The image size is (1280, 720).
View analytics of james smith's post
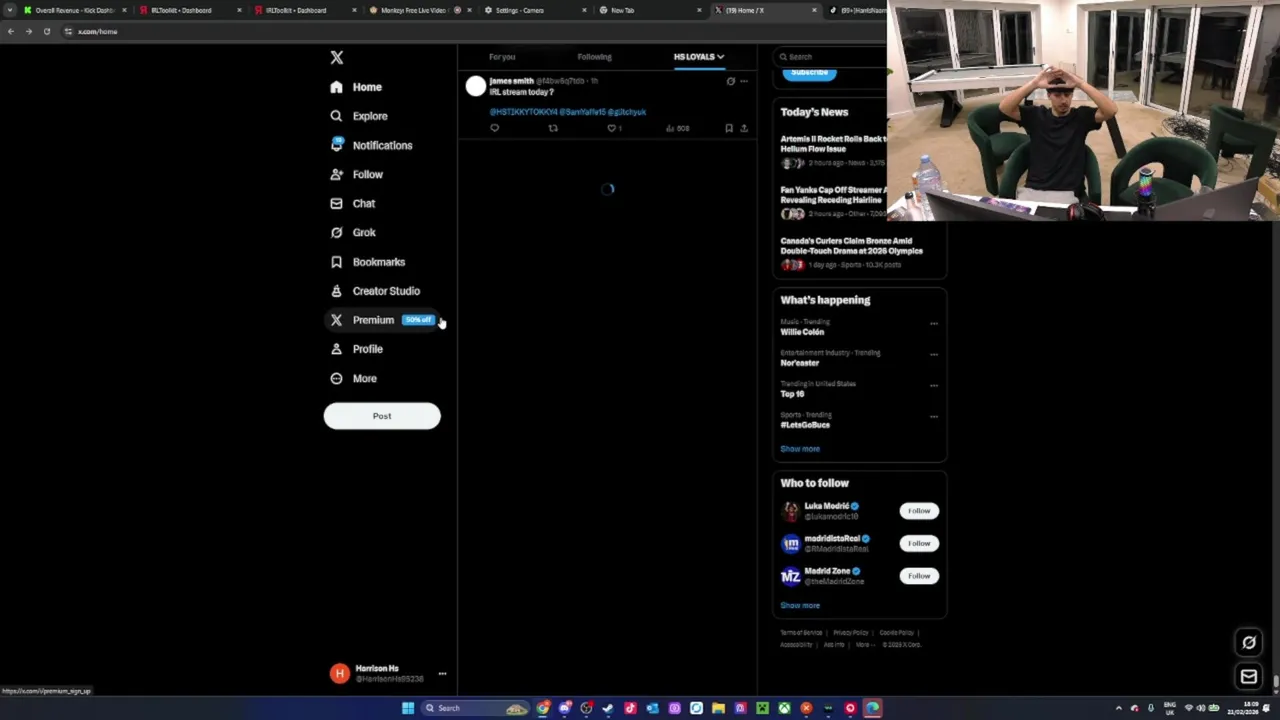coord(677,128)
